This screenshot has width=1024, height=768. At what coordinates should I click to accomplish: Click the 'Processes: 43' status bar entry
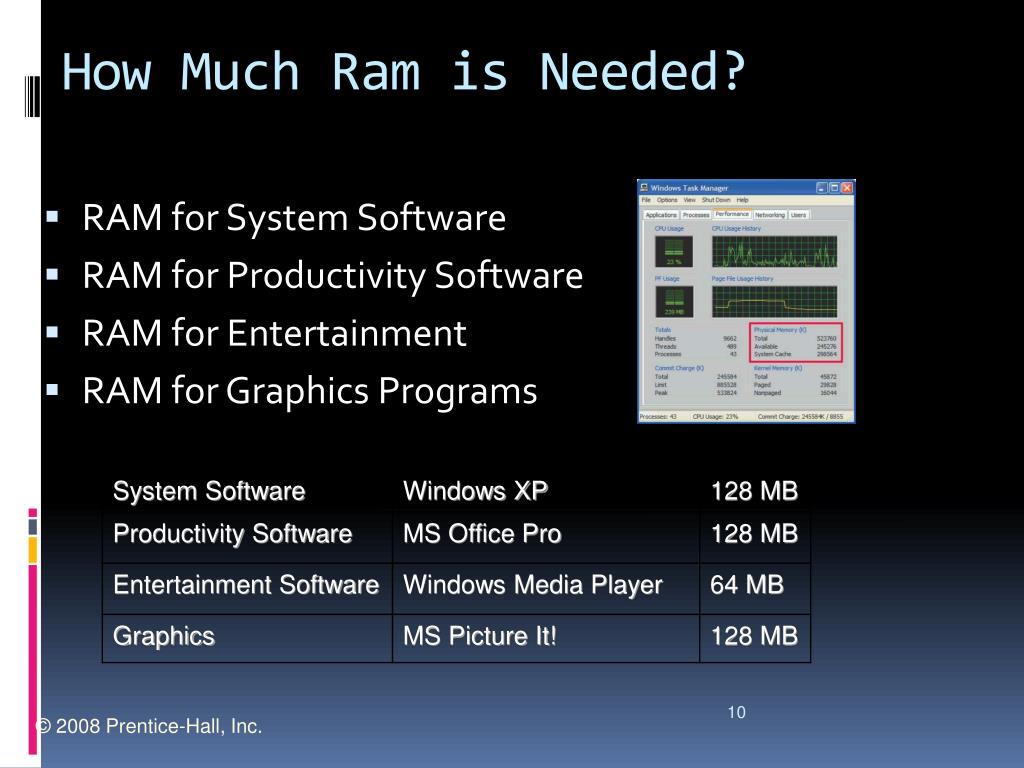tap(658, 417)
